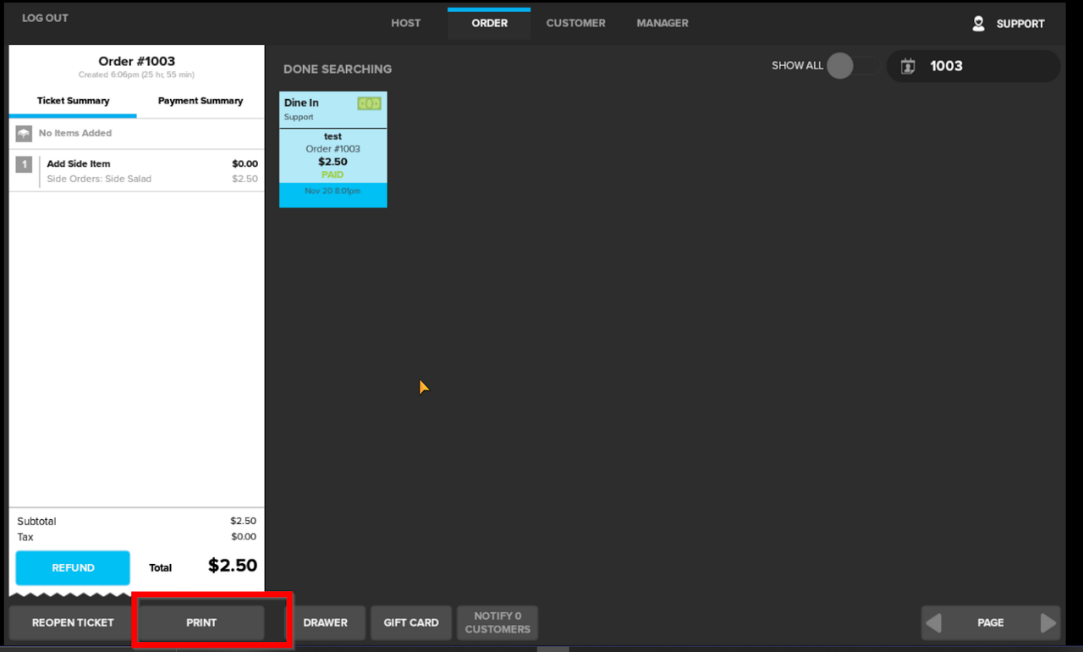Screen dimensions: 1083x652
Task: Go to previous page with left arrow
Action: (x=933, y=623)
